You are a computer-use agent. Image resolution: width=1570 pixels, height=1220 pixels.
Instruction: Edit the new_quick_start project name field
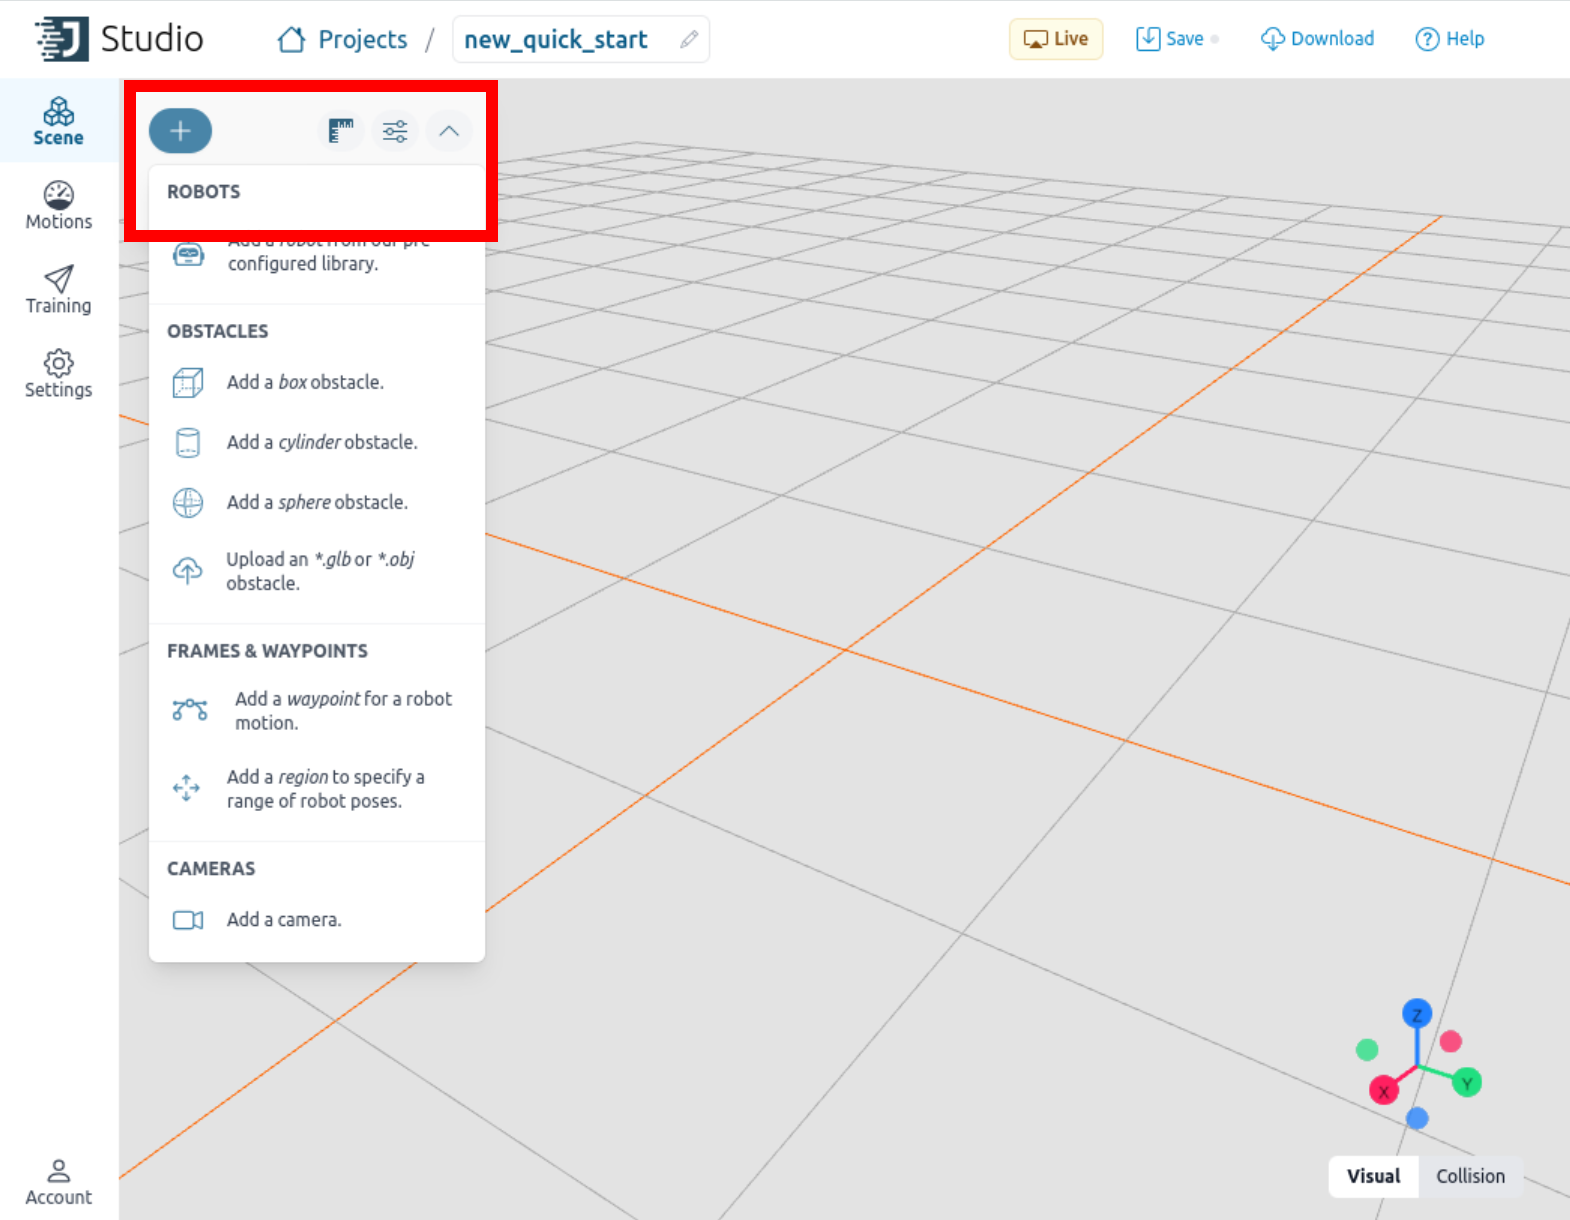click(581, 39)
